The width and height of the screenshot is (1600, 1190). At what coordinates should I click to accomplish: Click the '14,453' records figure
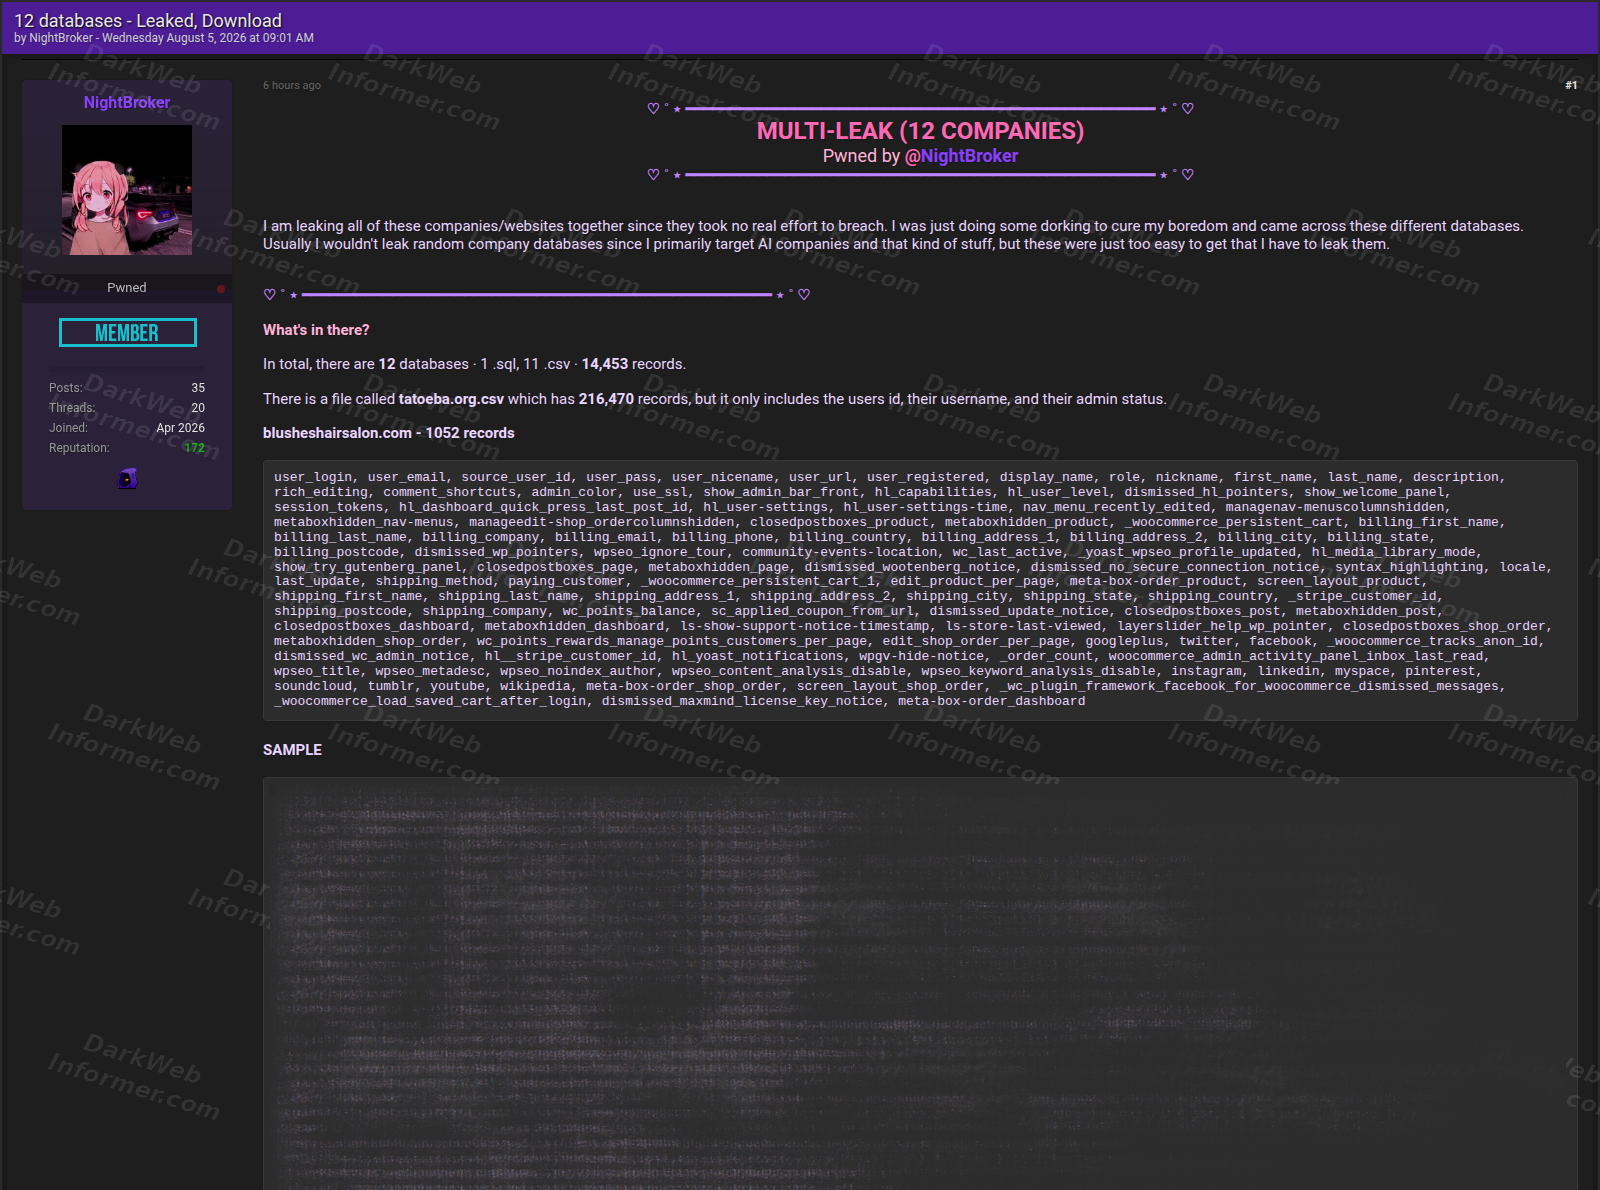[605, 364]
